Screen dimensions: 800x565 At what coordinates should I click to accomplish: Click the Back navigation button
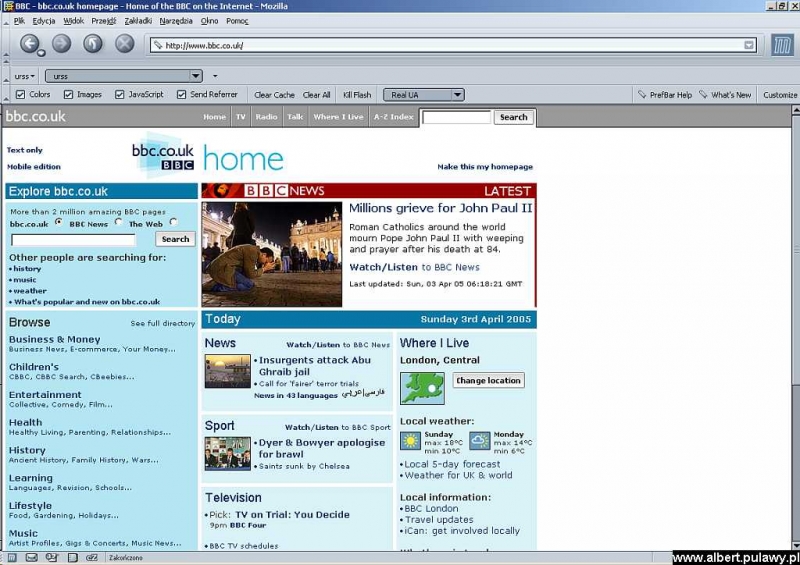pos(29,43)
